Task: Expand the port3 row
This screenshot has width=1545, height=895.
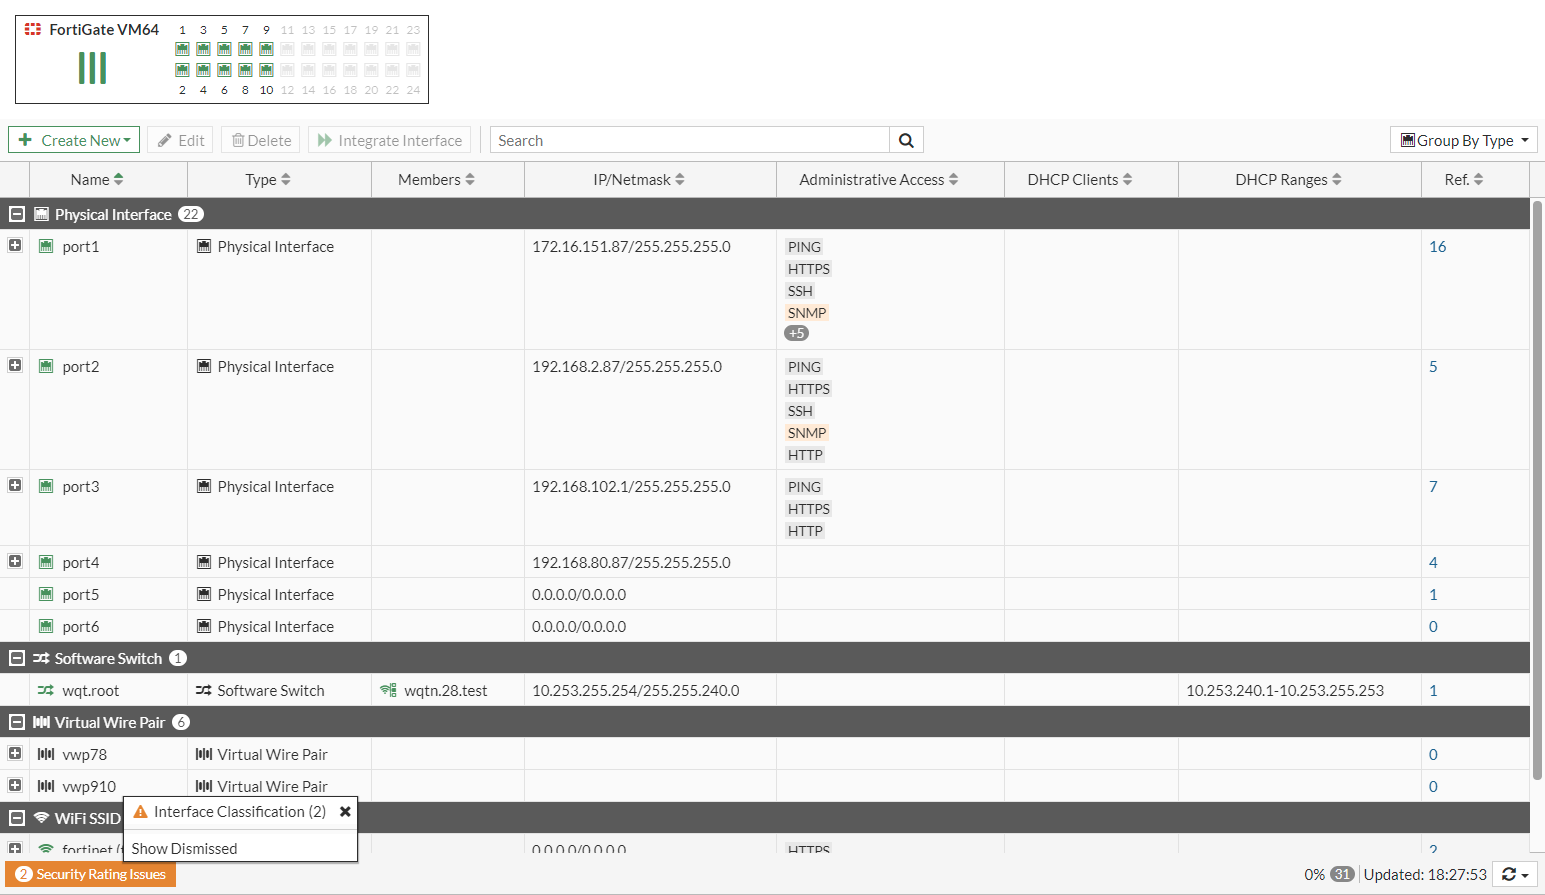Action: (x=15, y=485)
